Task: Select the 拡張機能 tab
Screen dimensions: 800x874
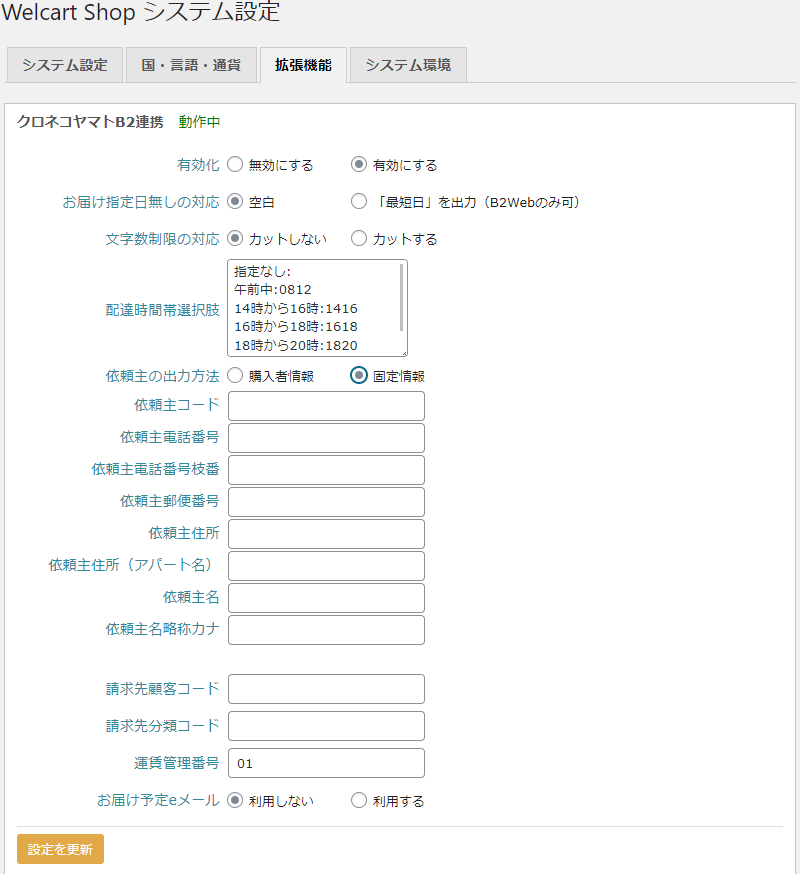Action: point(303,64)
